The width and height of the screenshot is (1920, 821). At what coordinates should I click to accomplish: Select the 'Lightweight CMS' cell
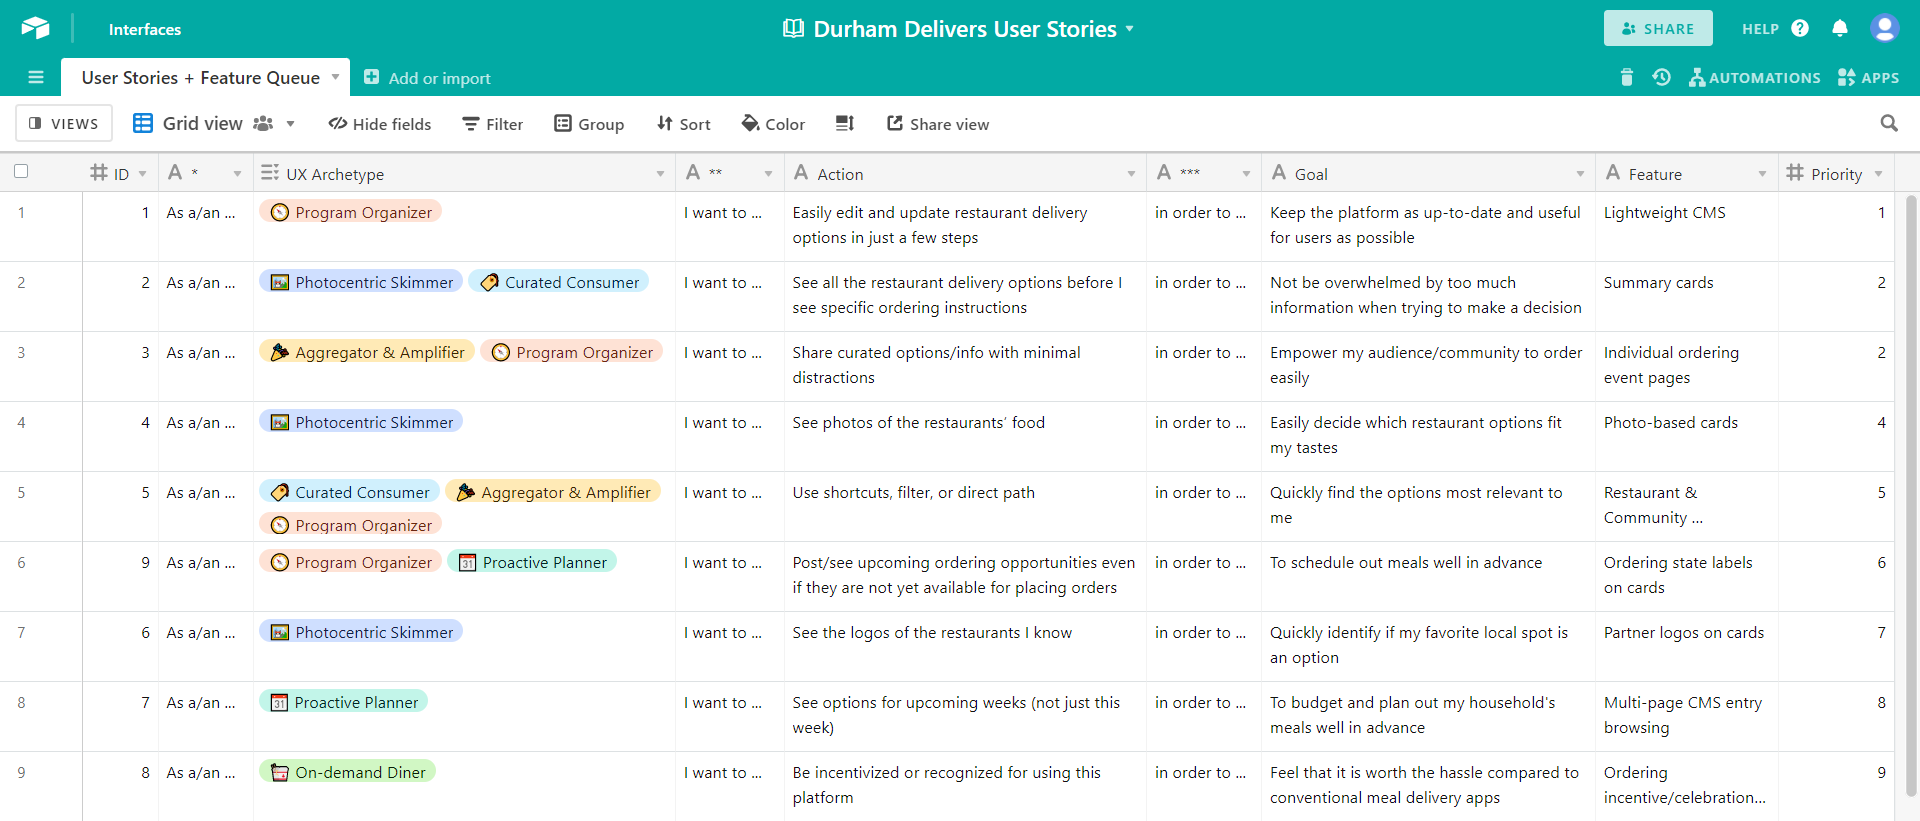coord(1687,226)
